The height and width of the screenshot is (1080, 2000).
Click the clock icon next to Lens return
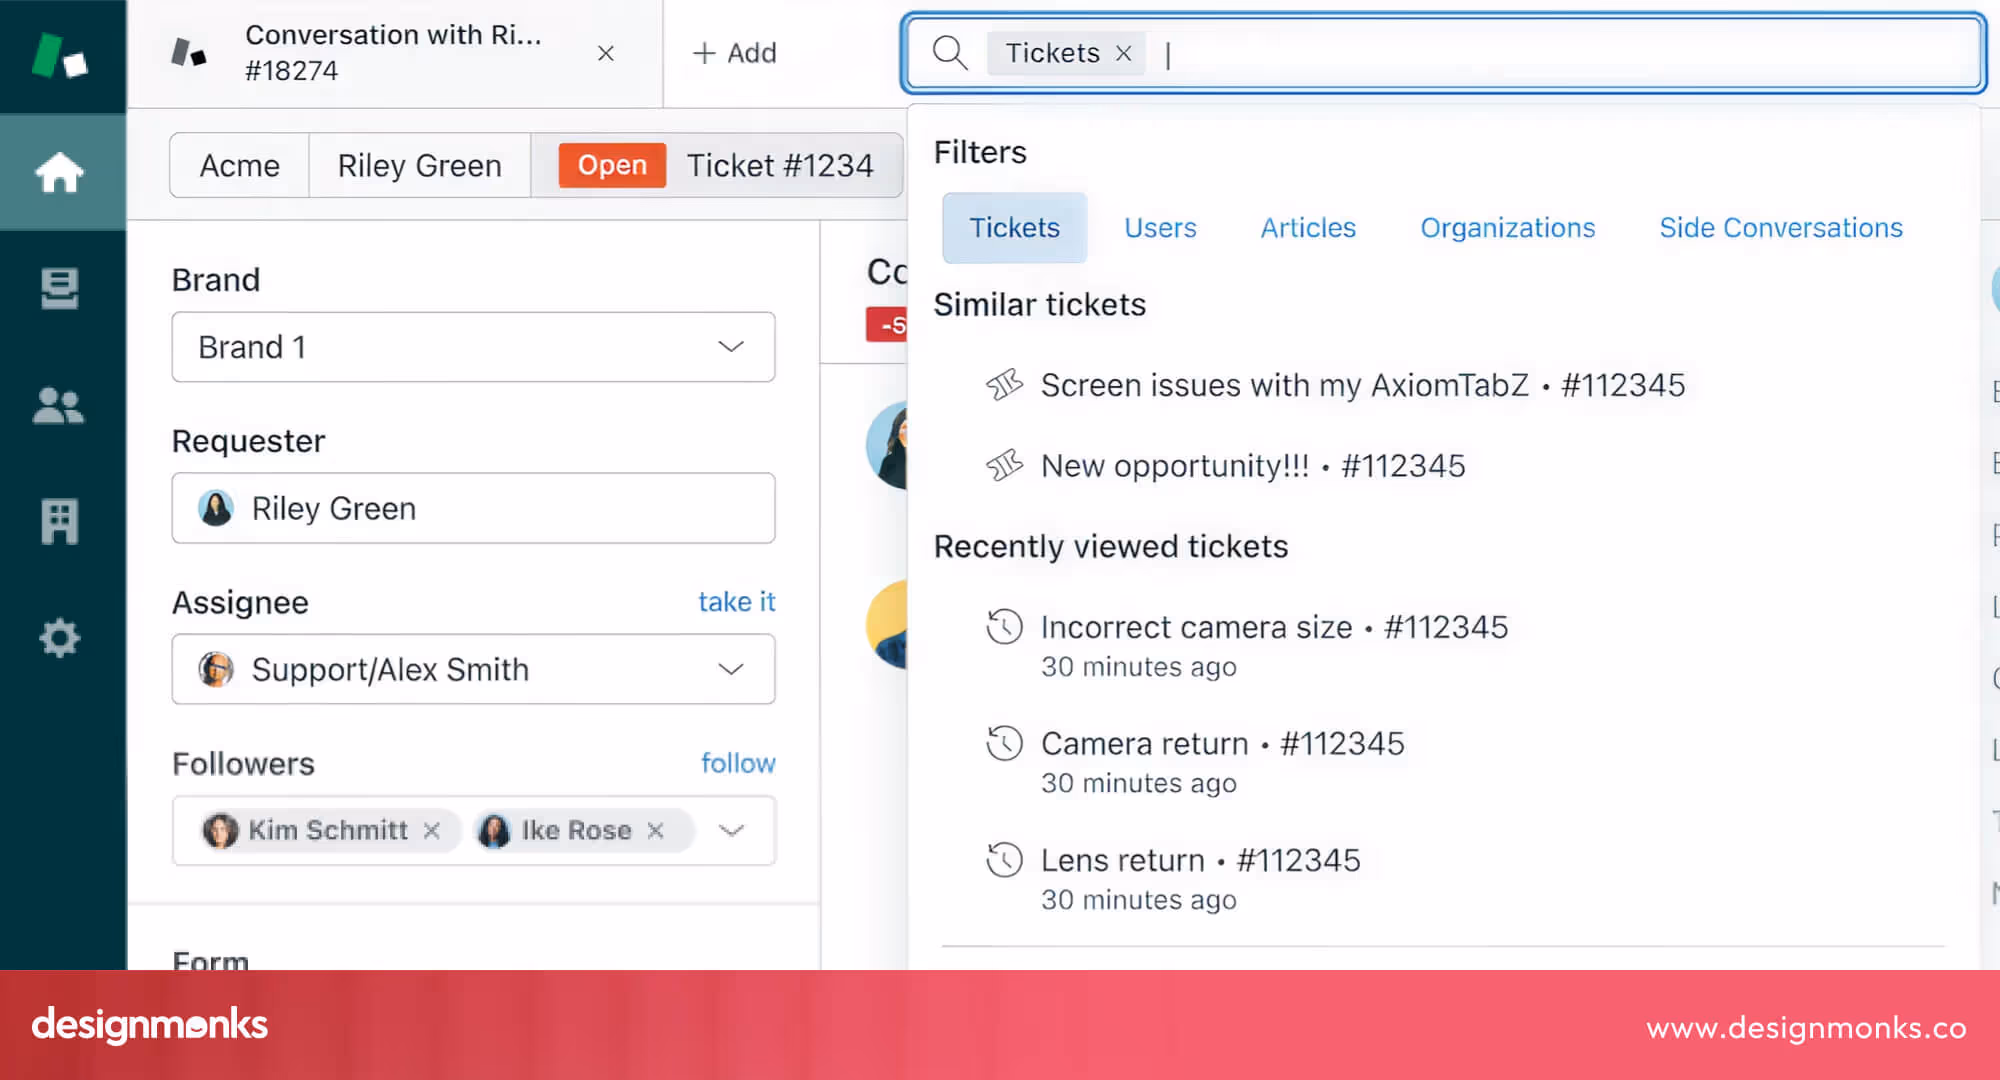coord(1004,858)
